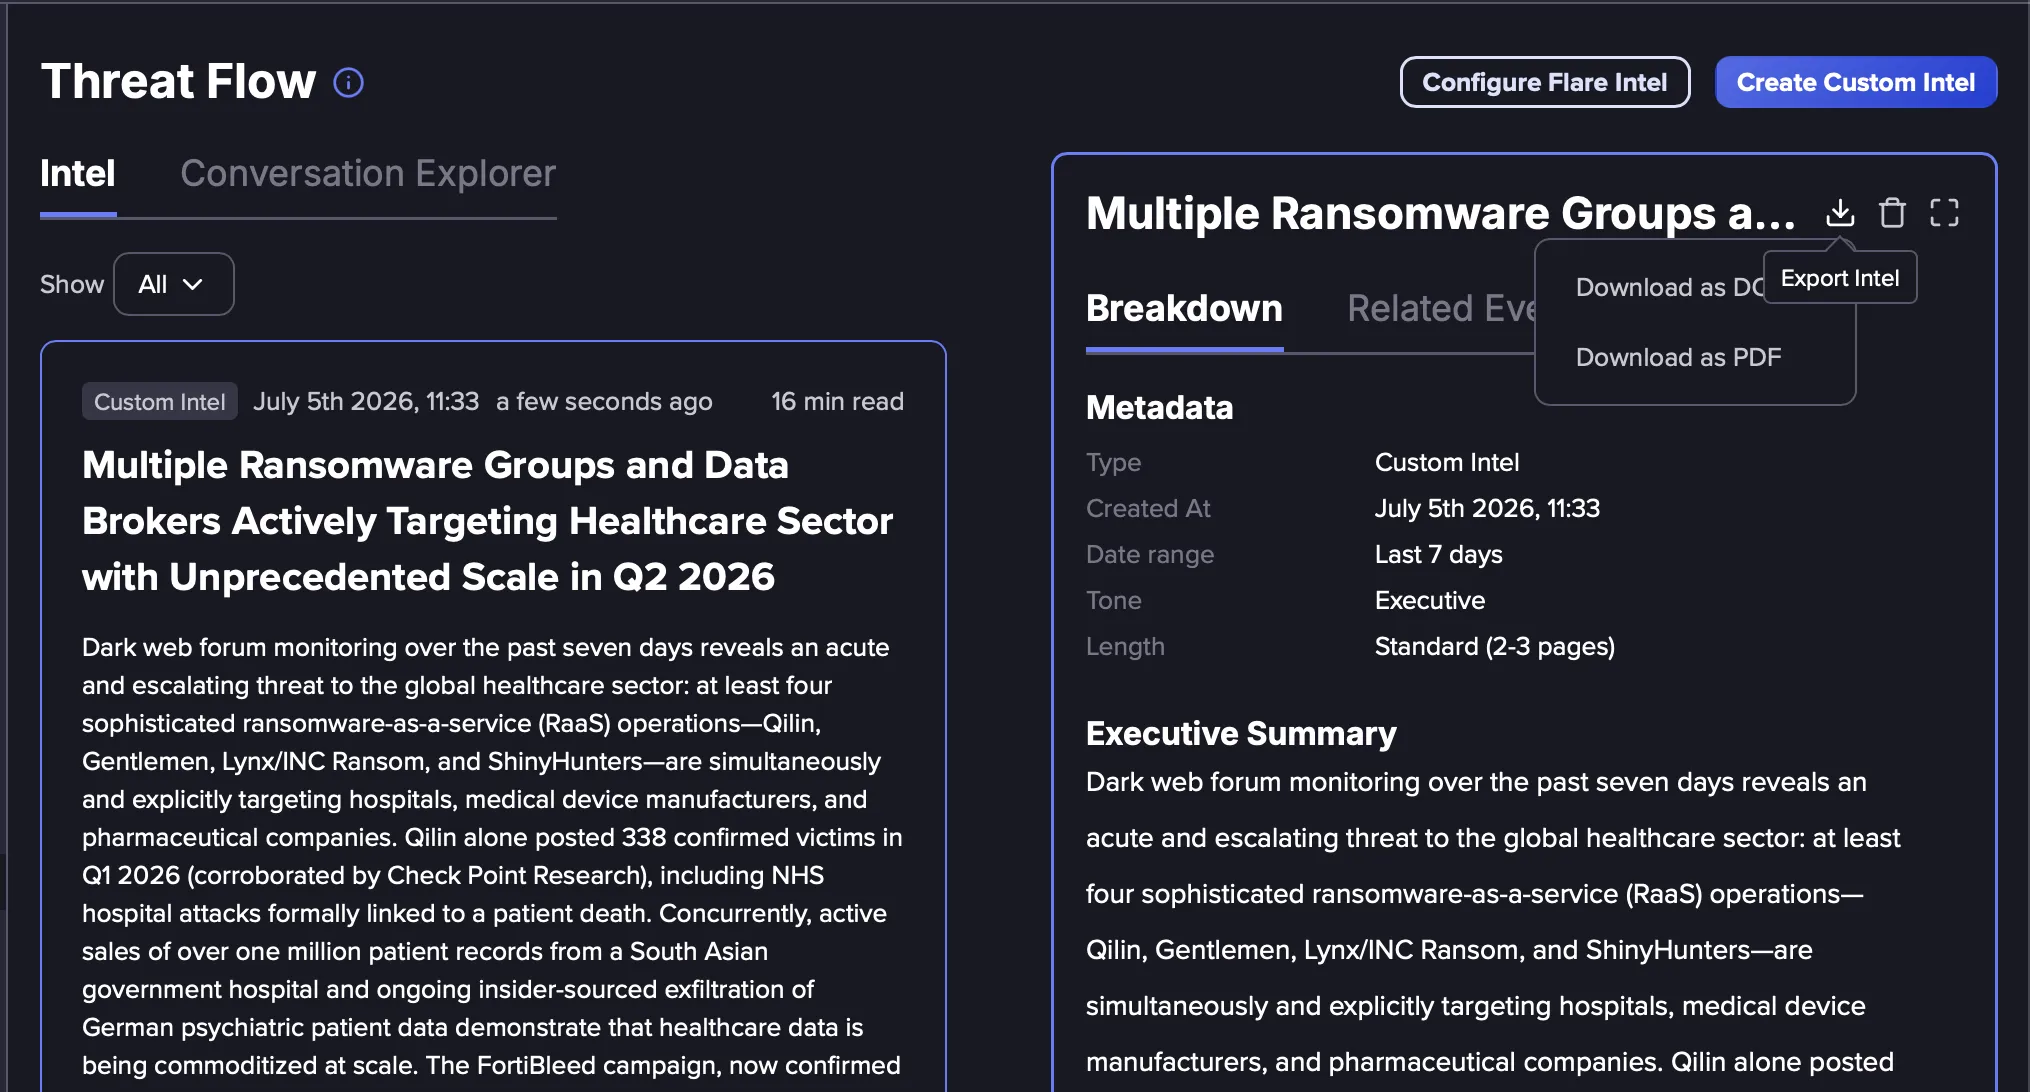Switch to the Conversation Explorer tab
This screenshot has width=2030, height=1092.
click(x=368, y=173)
